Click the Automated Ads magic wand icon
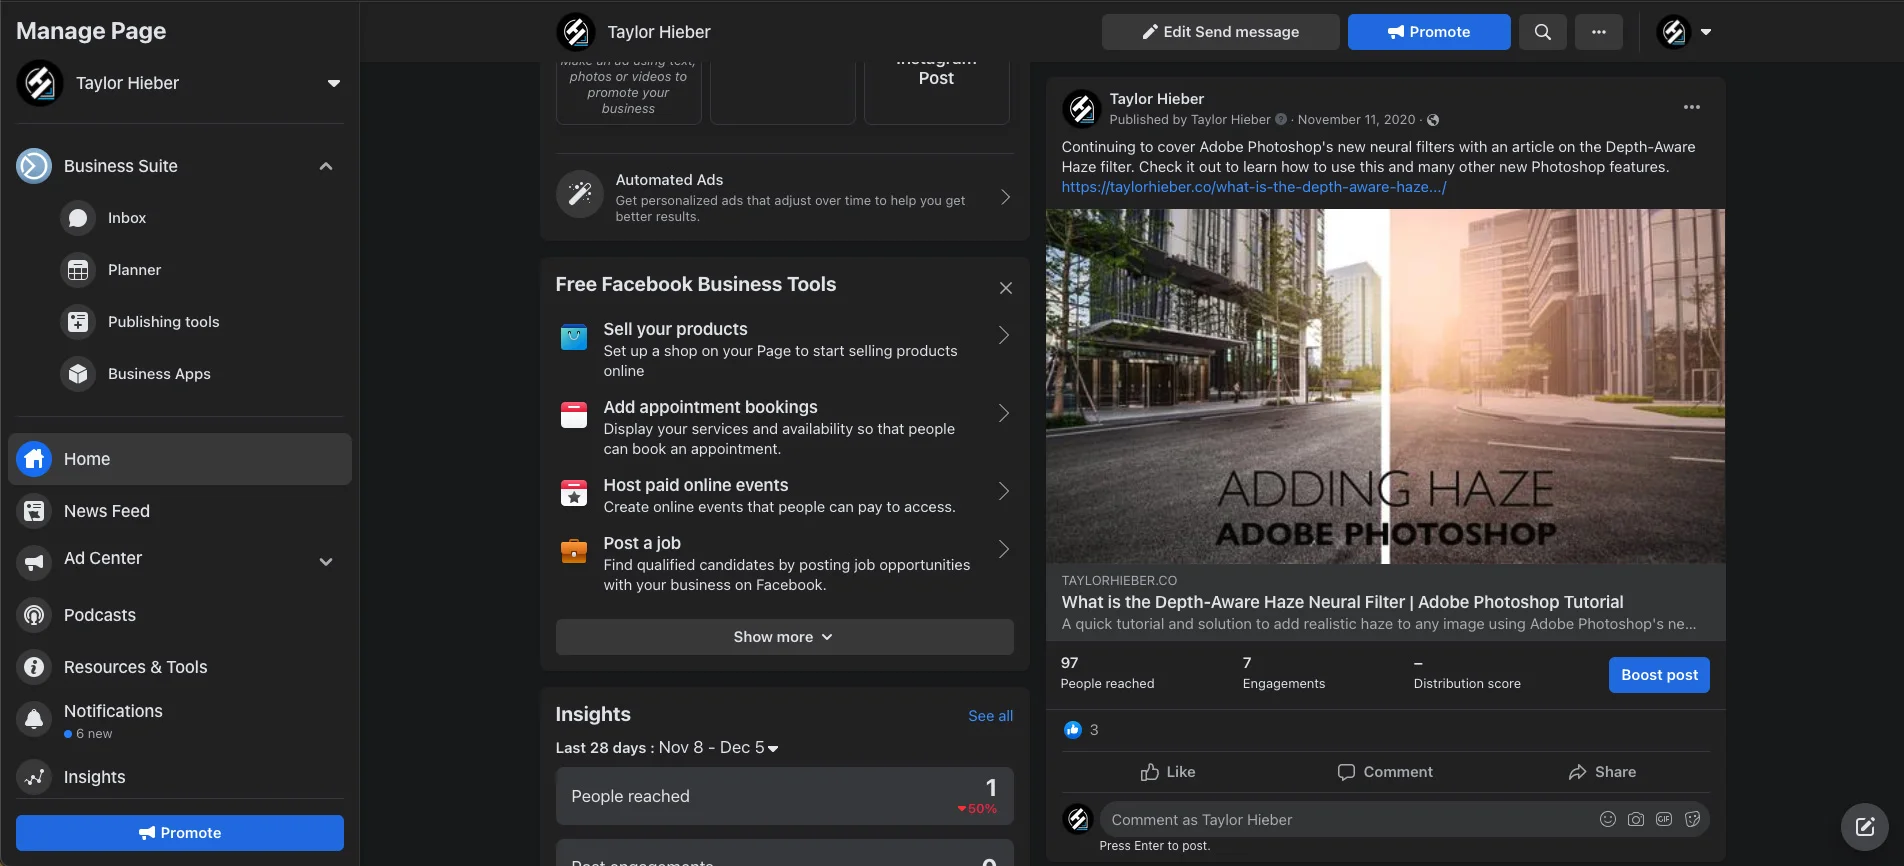This screenshot has height=866, width=1904. (580, 194)
